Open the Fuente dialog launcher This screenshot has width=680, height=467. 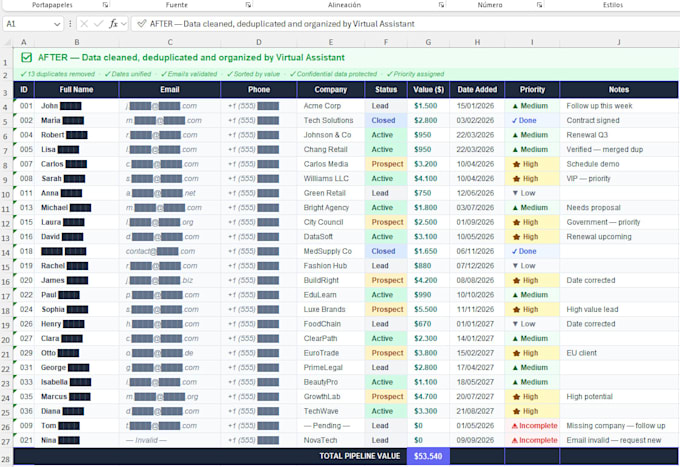(248, 5)
